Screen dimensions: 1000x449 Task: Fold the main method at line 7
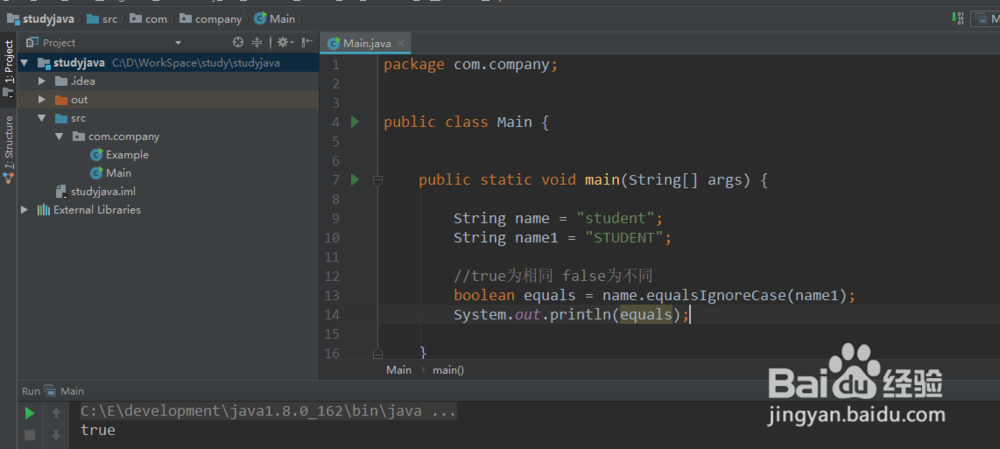point(378,180)
